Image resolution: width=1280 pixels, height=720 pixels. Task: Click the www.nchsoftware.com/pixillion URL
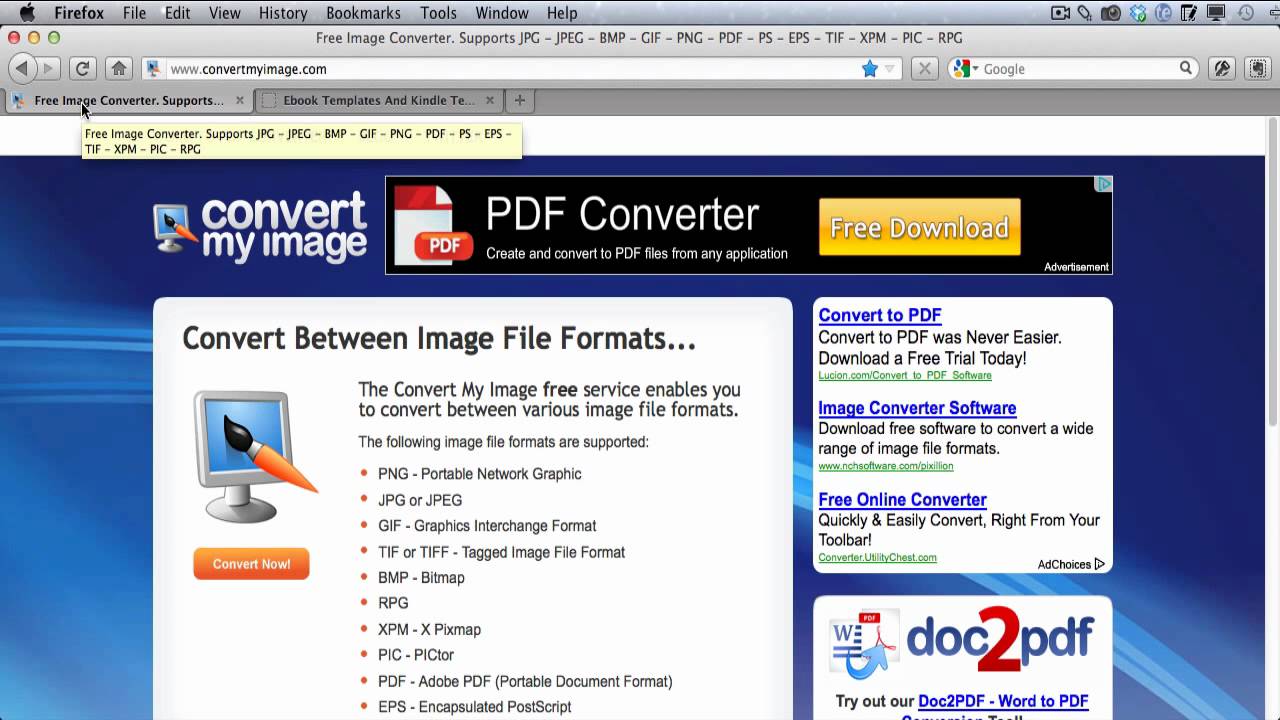pyautogui.click(x=886, y=466)
